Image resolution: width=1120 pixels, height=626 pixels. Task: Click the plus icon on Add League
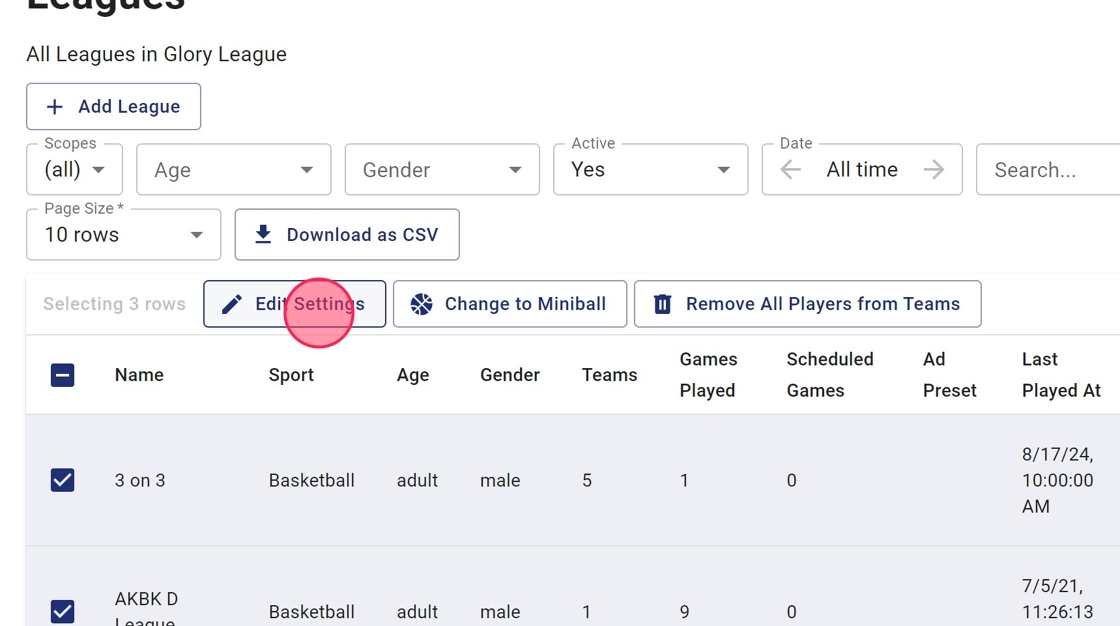(55, 107)
